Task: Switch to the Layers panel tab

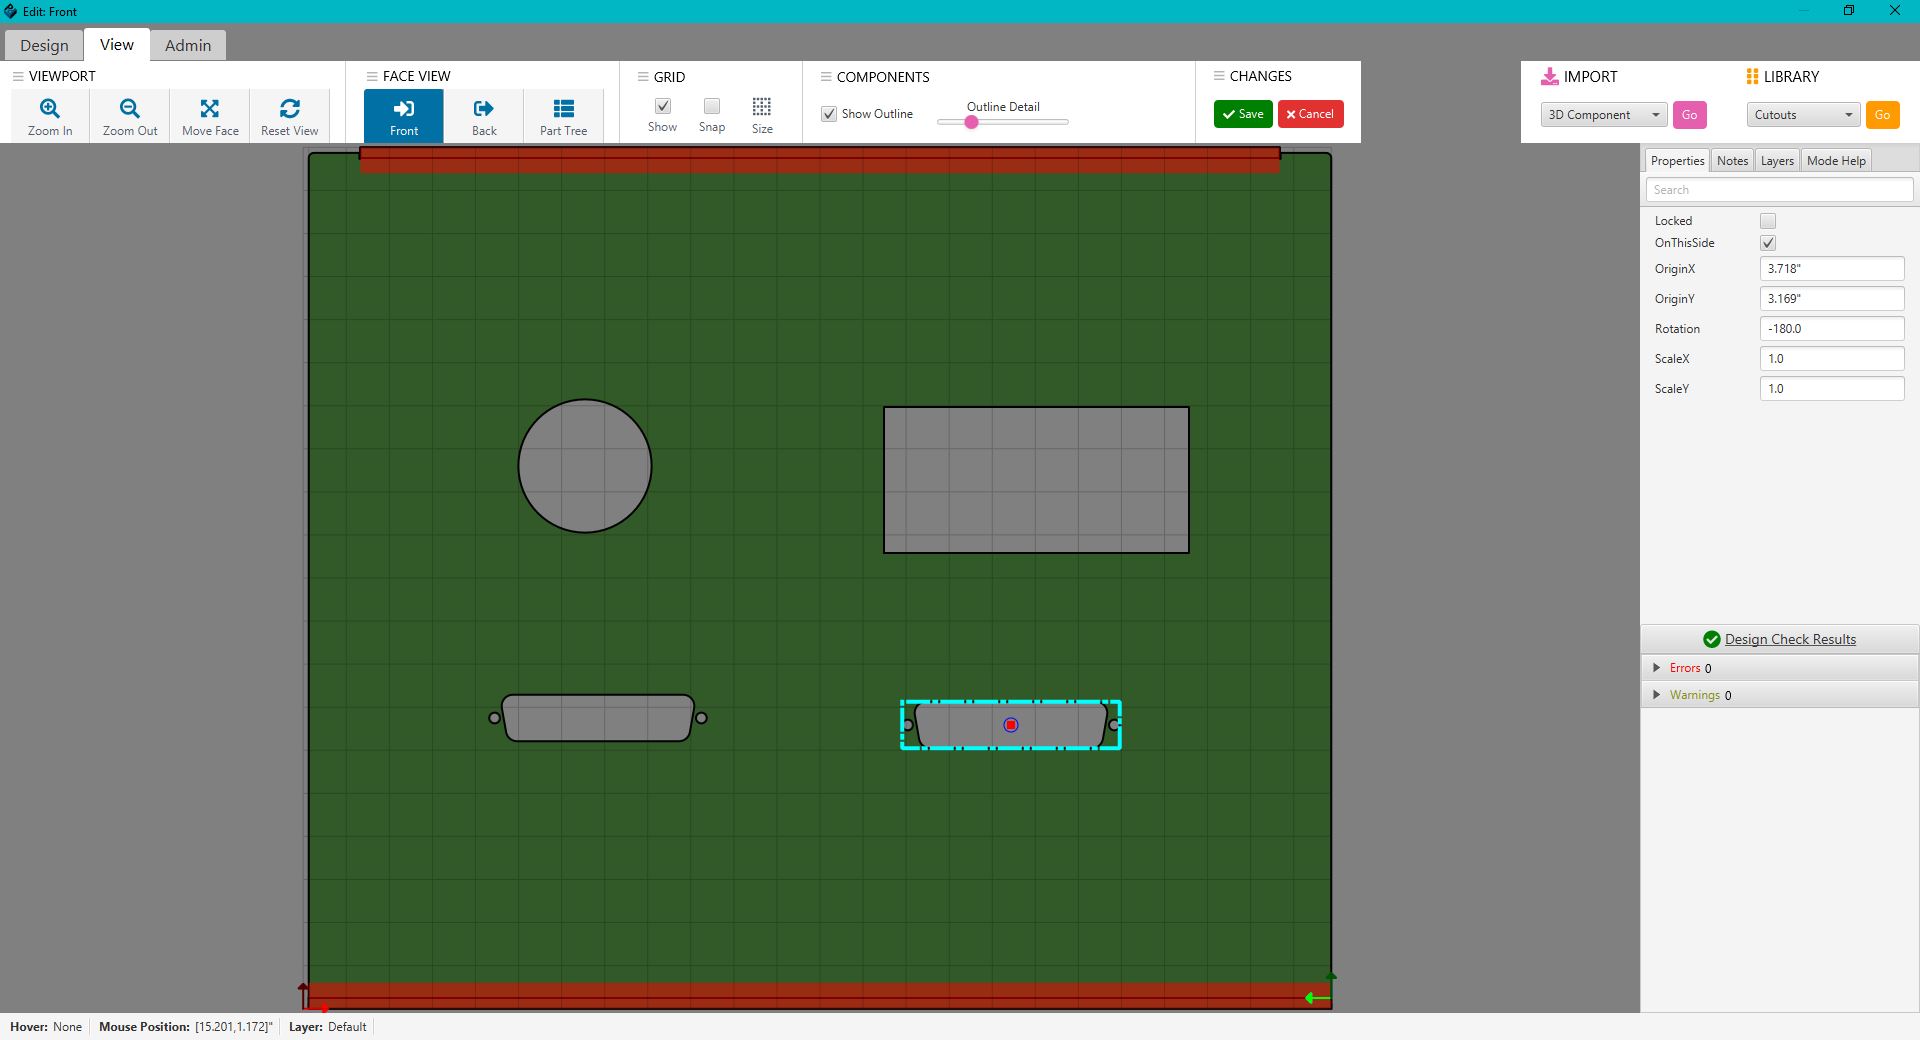Action: (x=1777, y=161)
